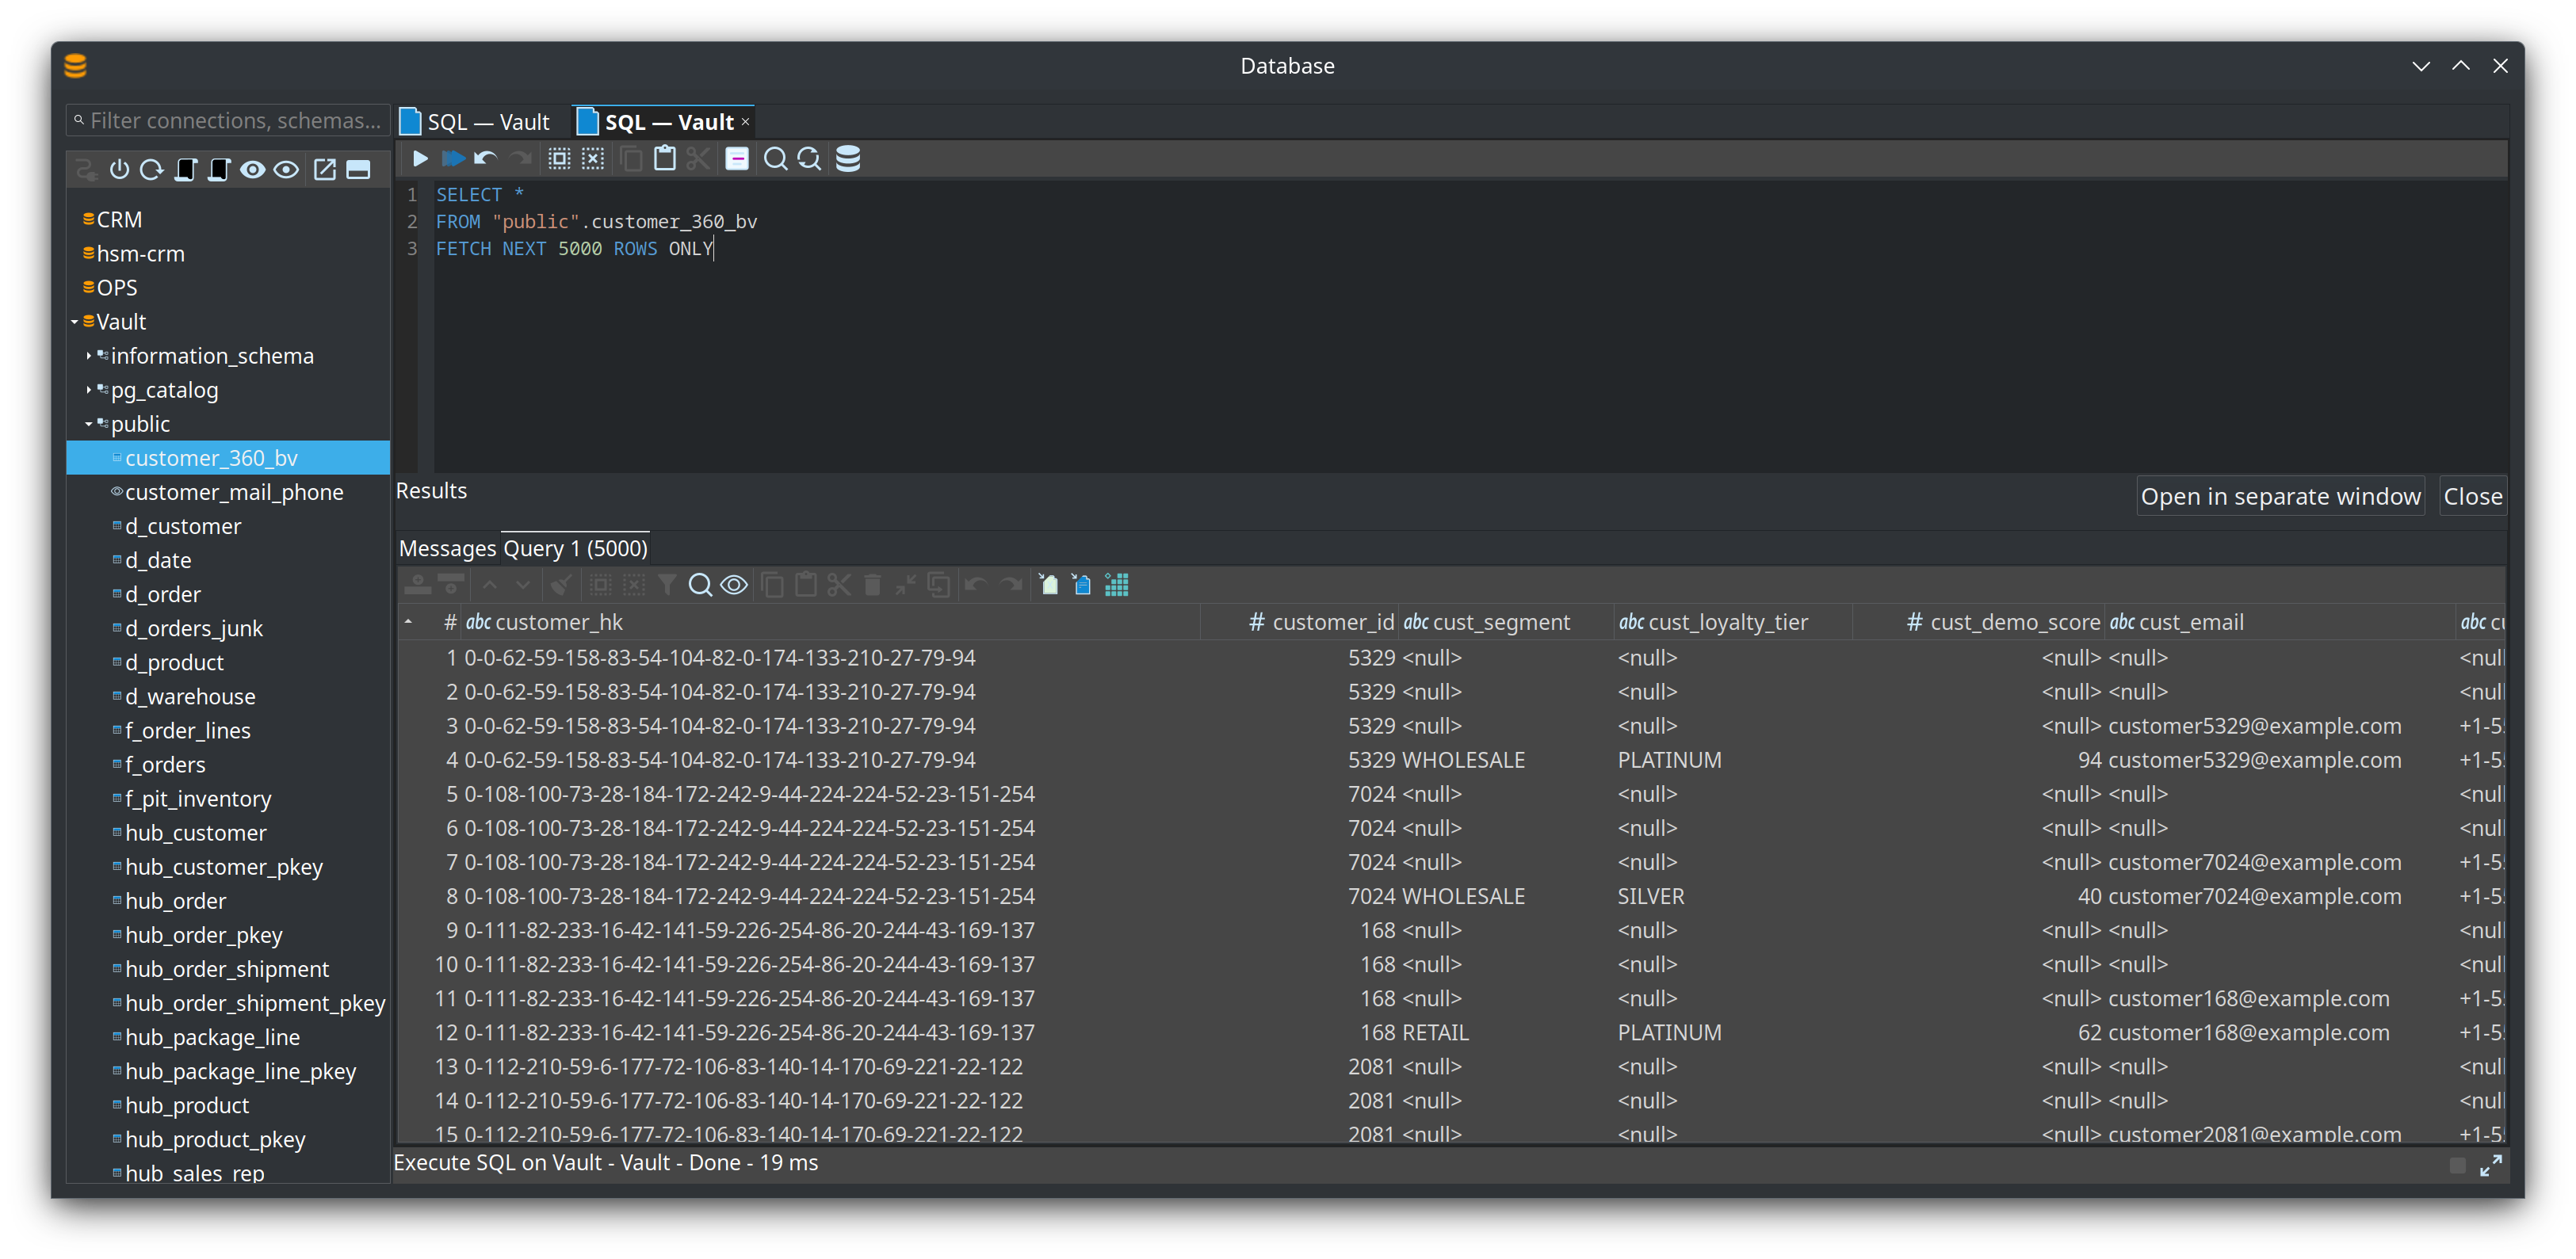
Task: Toggle the eye icon in results toolbar
Action: click(x=734, y=585)
